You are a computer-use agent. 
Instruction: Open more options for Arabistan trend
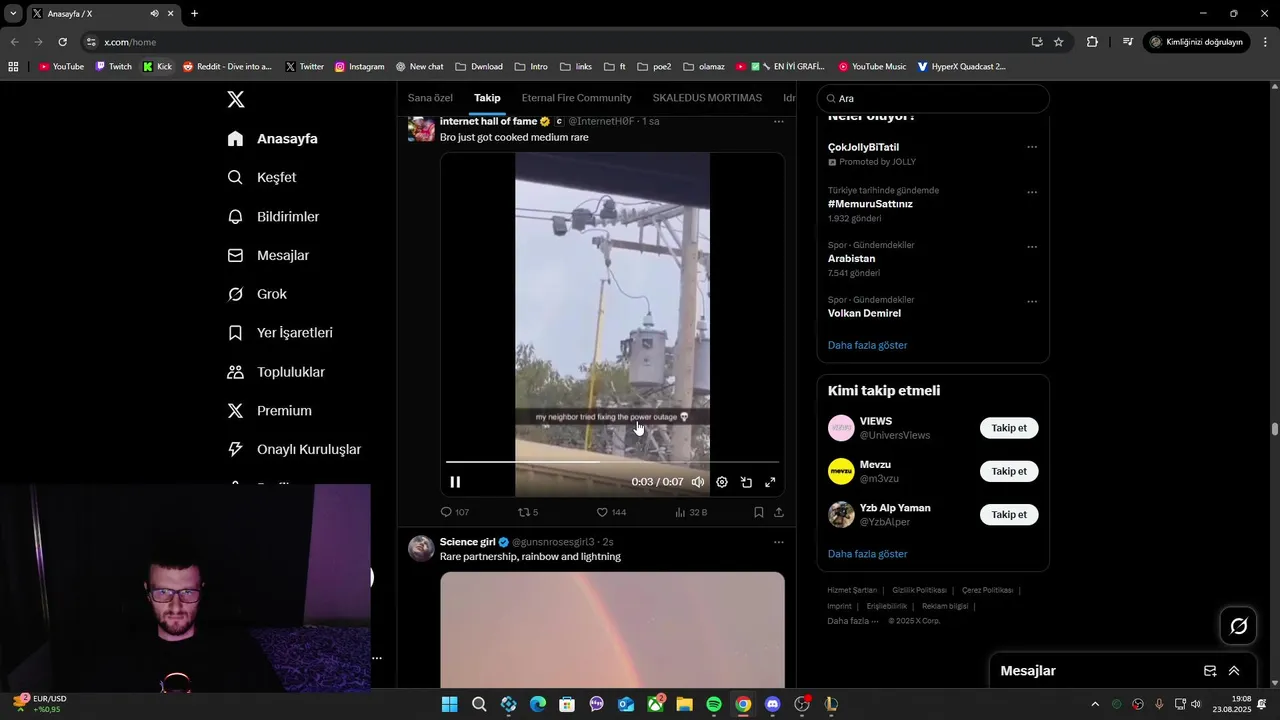(1032, 247)
